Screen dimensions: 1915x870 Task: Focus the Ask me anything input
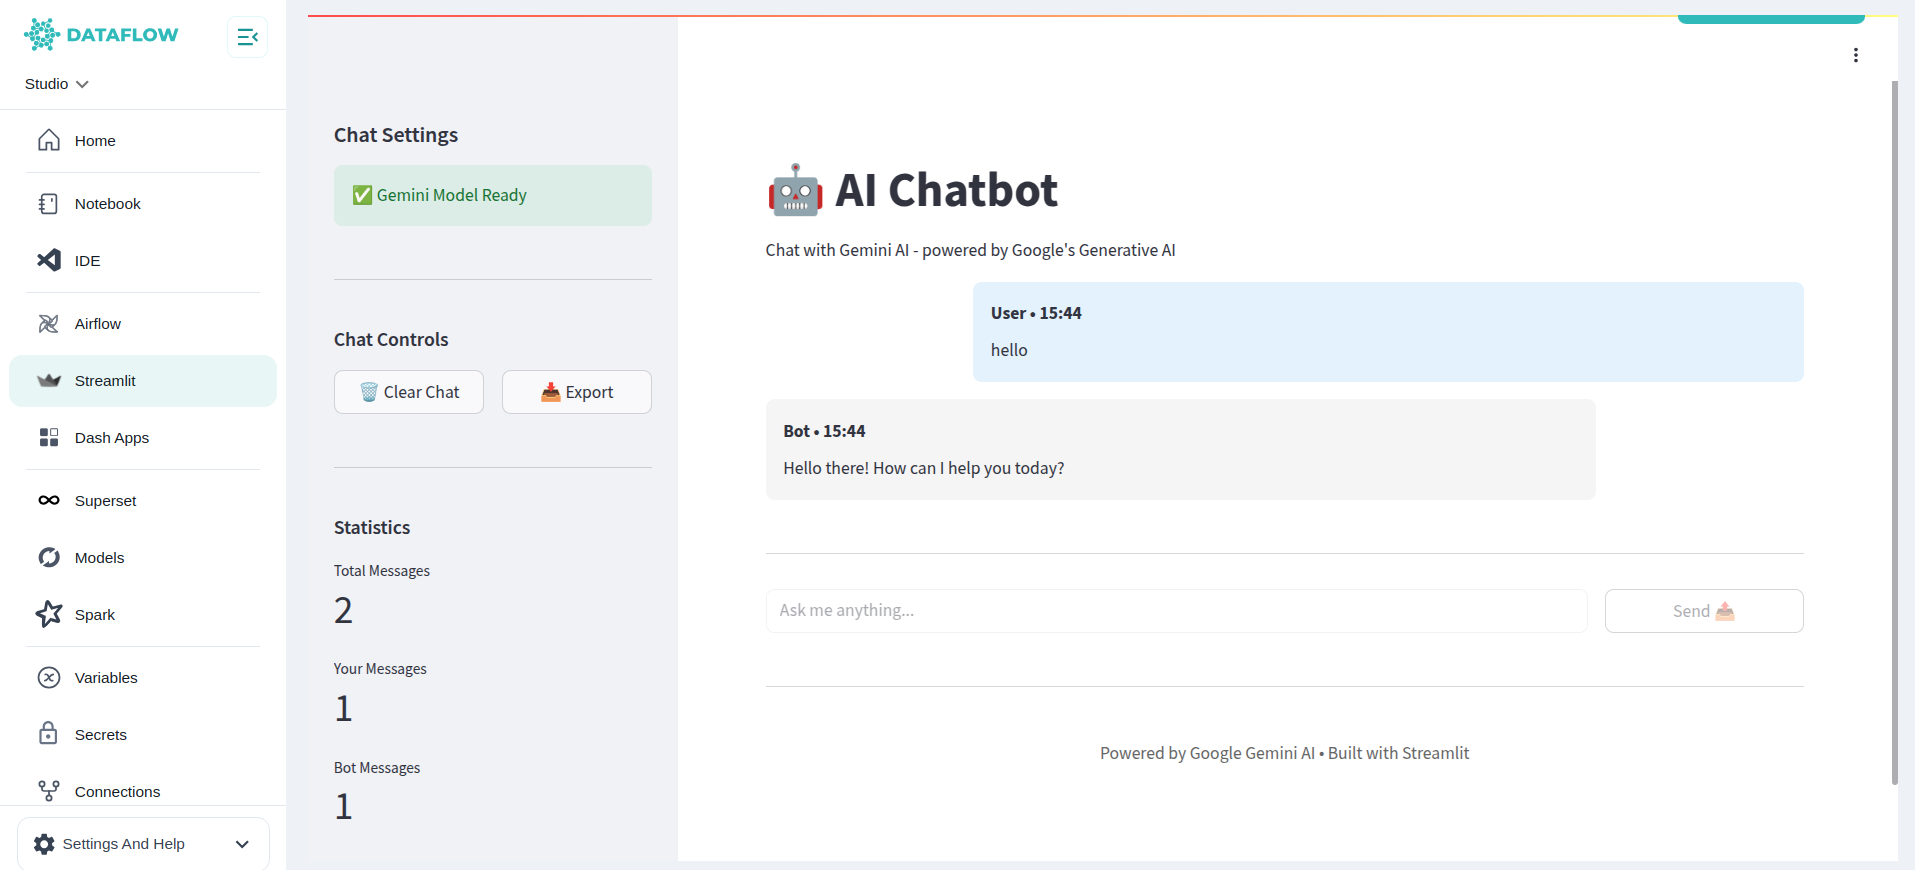(x=1177, y=611)
